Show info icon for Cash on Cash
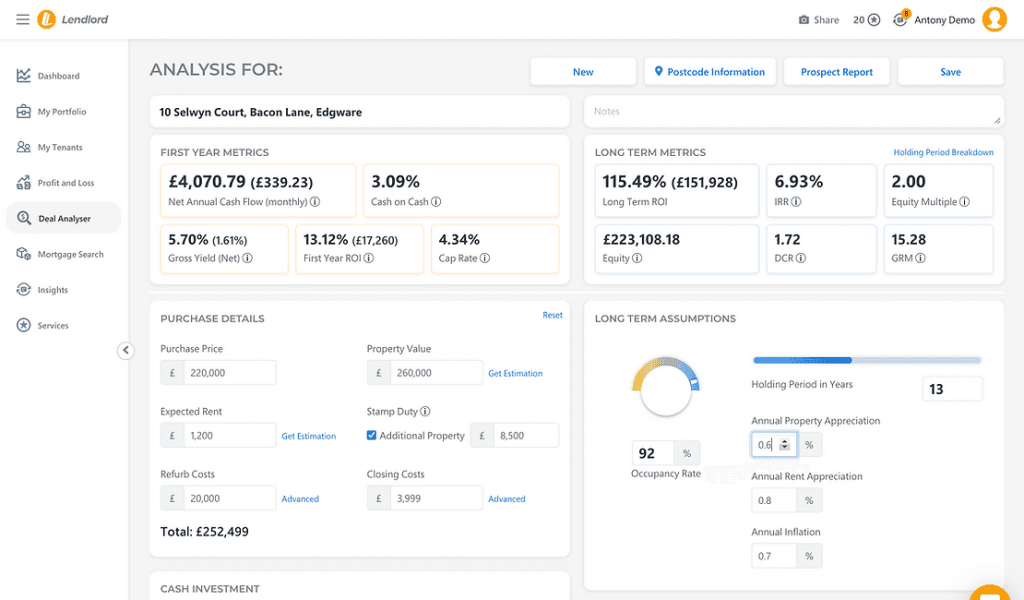The width and height of the screenshot is (1024, 600). click(436, 202)
